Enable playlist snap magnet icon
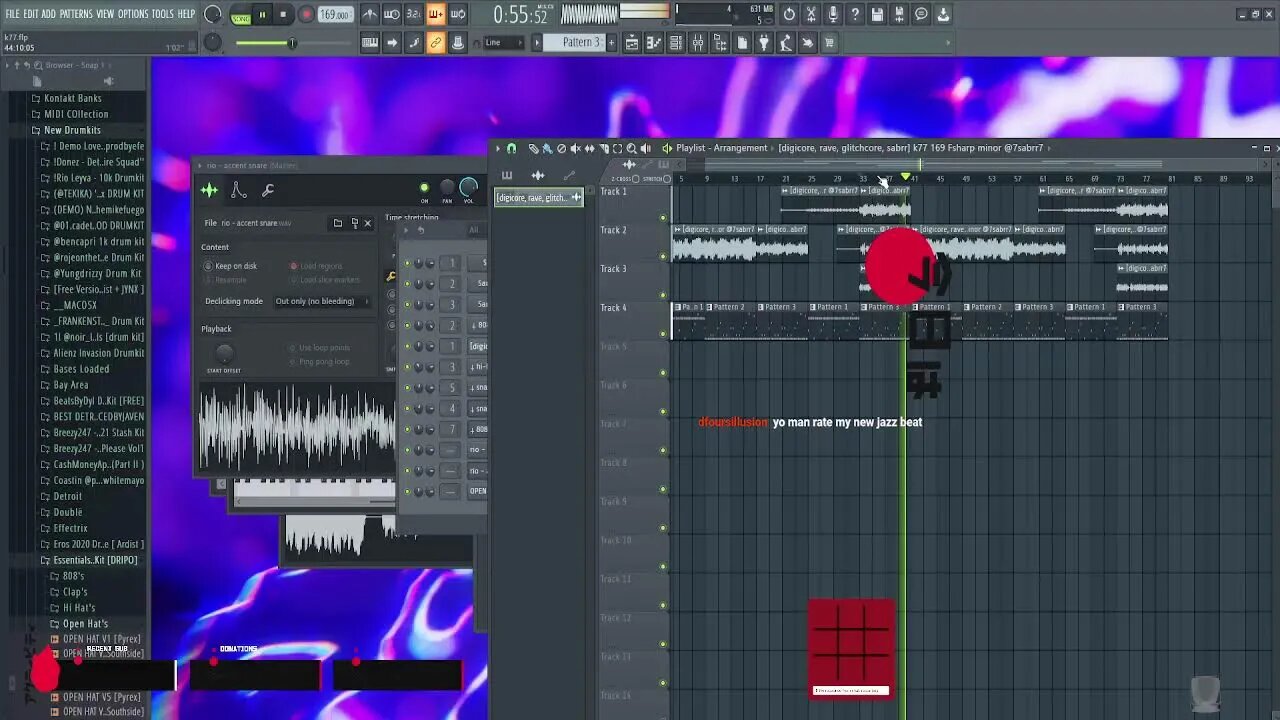The image size is (1280, 720). [511, 148]
